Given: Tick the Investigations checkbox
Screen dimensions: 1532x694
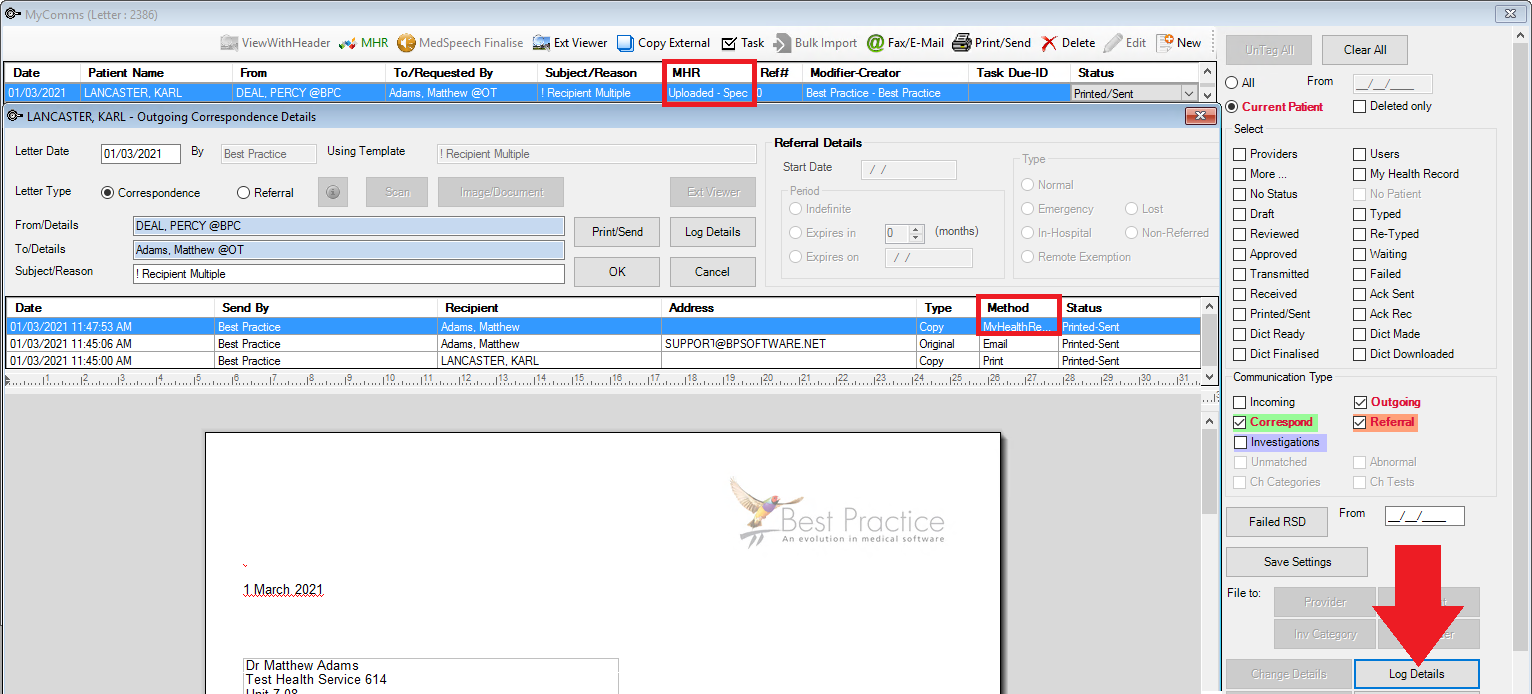Looking at the screenshot, I should click(1240, 442).
